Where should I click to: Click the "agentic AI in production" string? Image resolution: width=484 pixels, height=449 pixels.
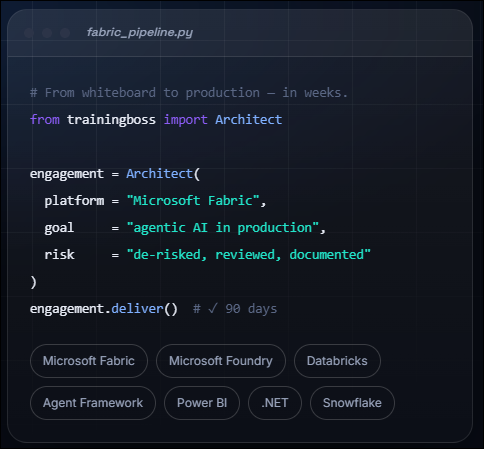coord(222,228)
